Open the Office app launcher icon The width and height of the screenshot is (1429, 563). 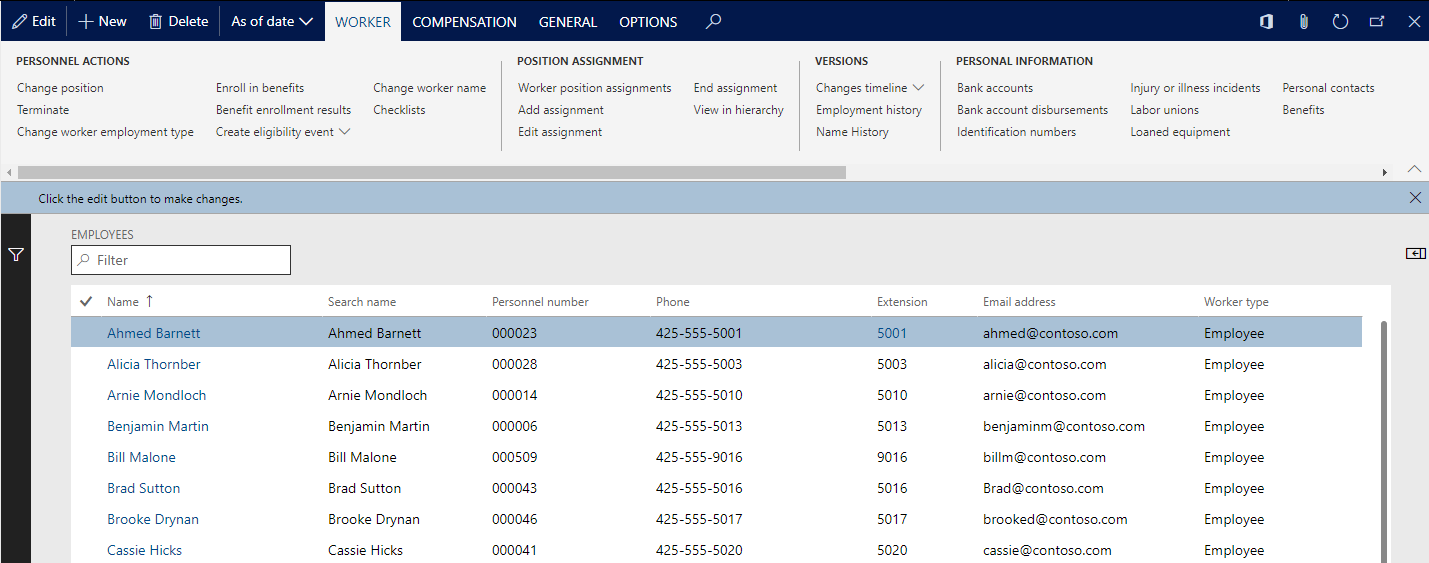tap(1266, 21)
